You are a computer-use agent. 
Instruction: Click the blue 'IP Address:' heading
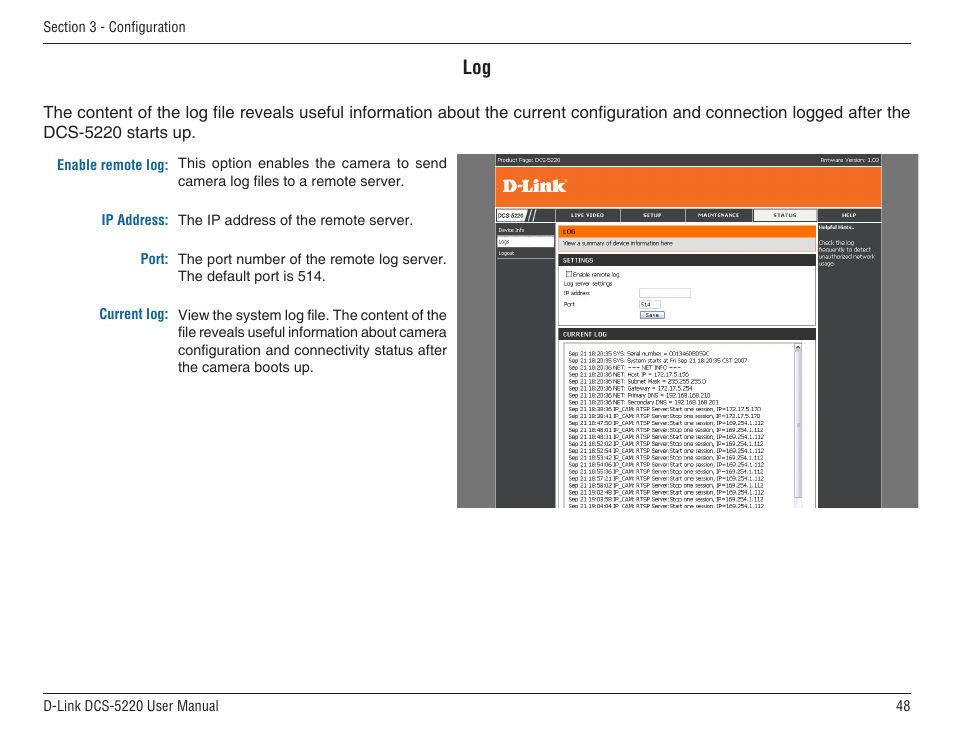coord(134,220)
